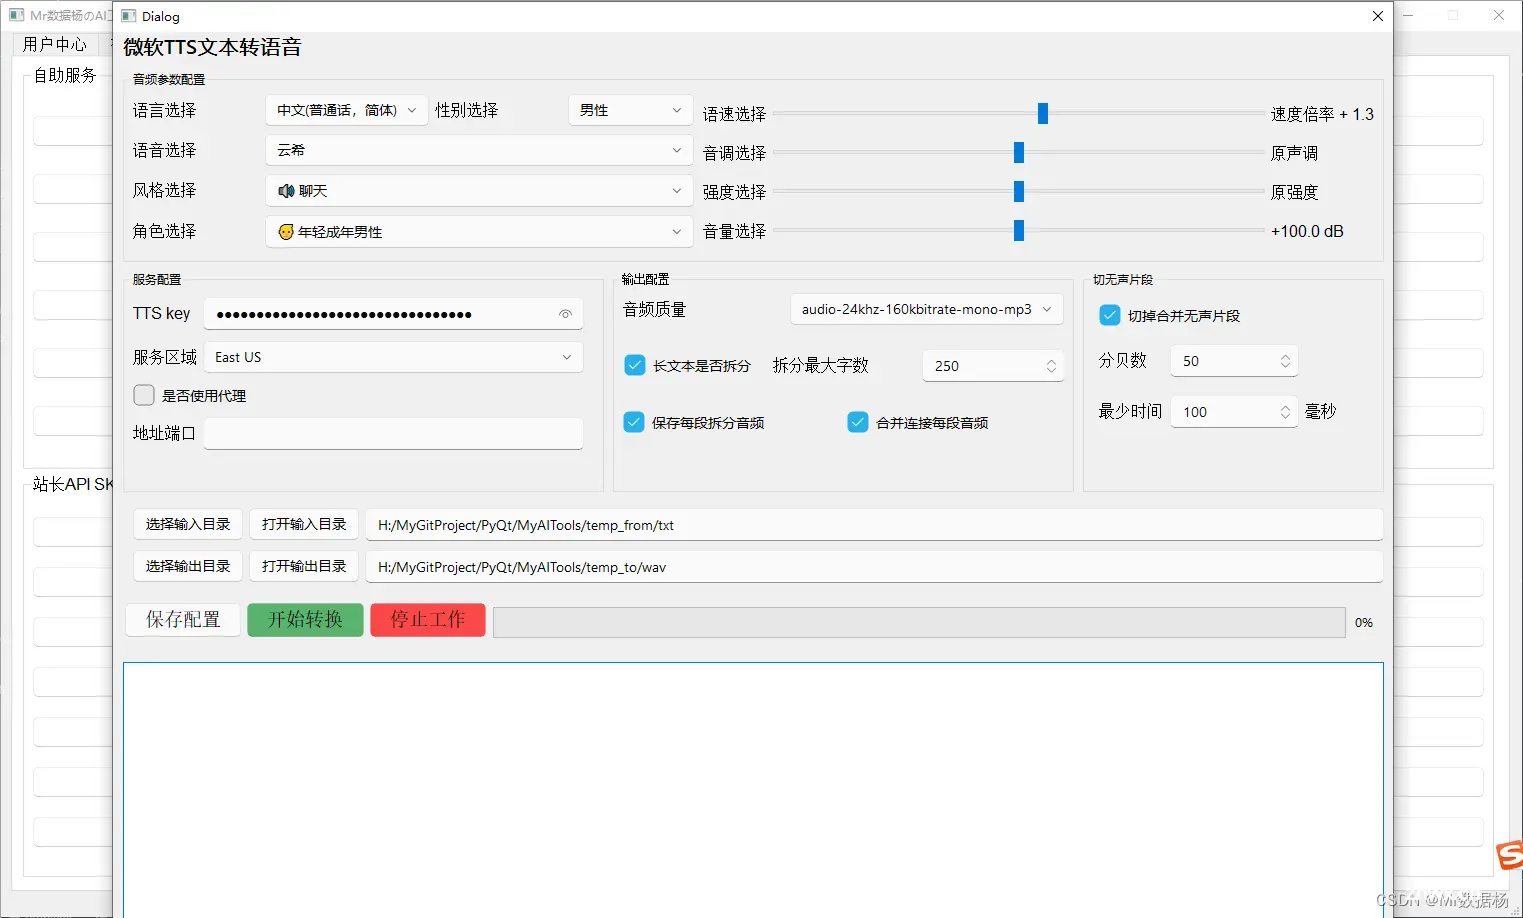The height and width of the screenshot is (918, 1523).
Task: Click 自助服务 label in background window
Action: (x=65, y=75)
